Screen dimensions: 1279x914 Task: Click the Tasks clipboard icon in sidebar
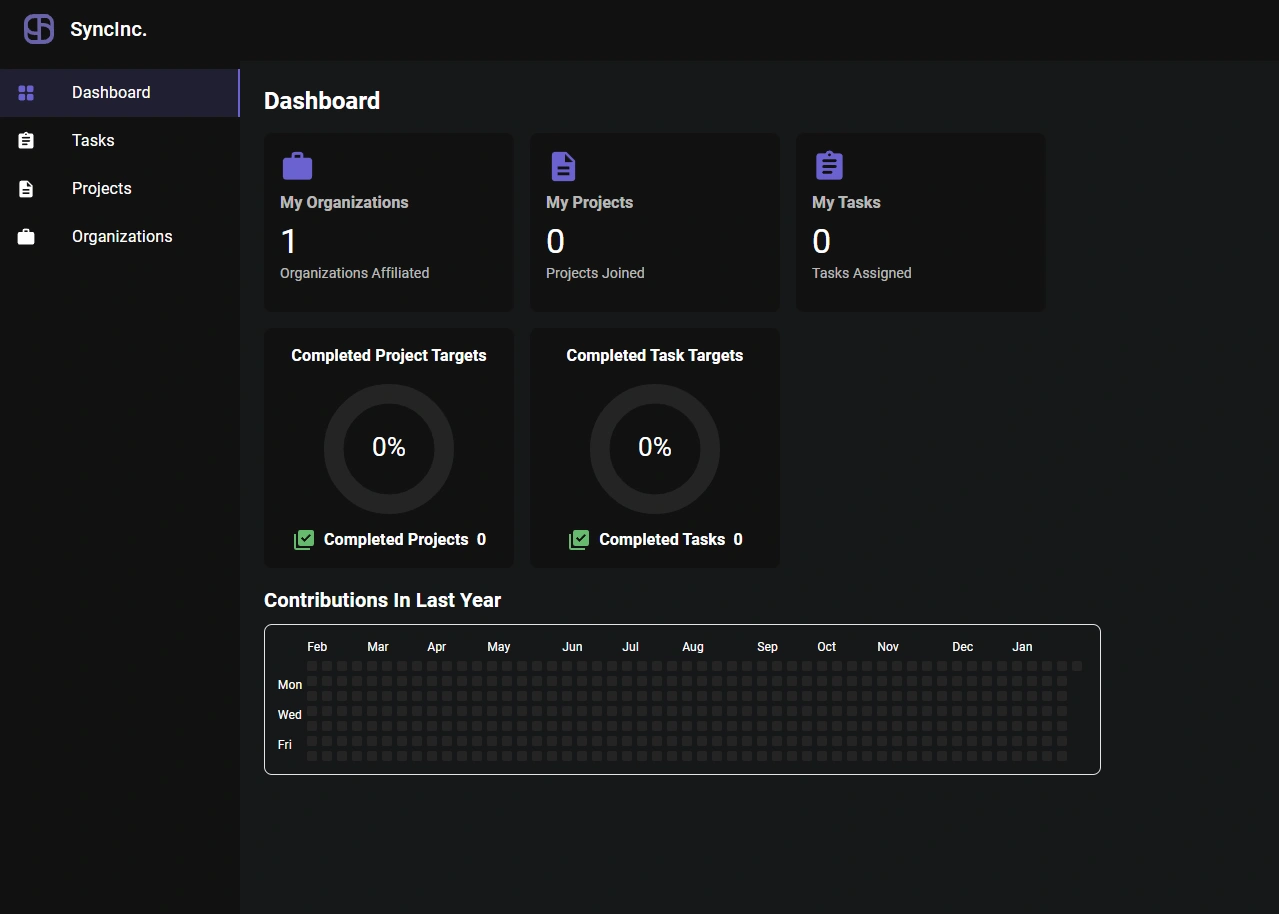point(27,141)
